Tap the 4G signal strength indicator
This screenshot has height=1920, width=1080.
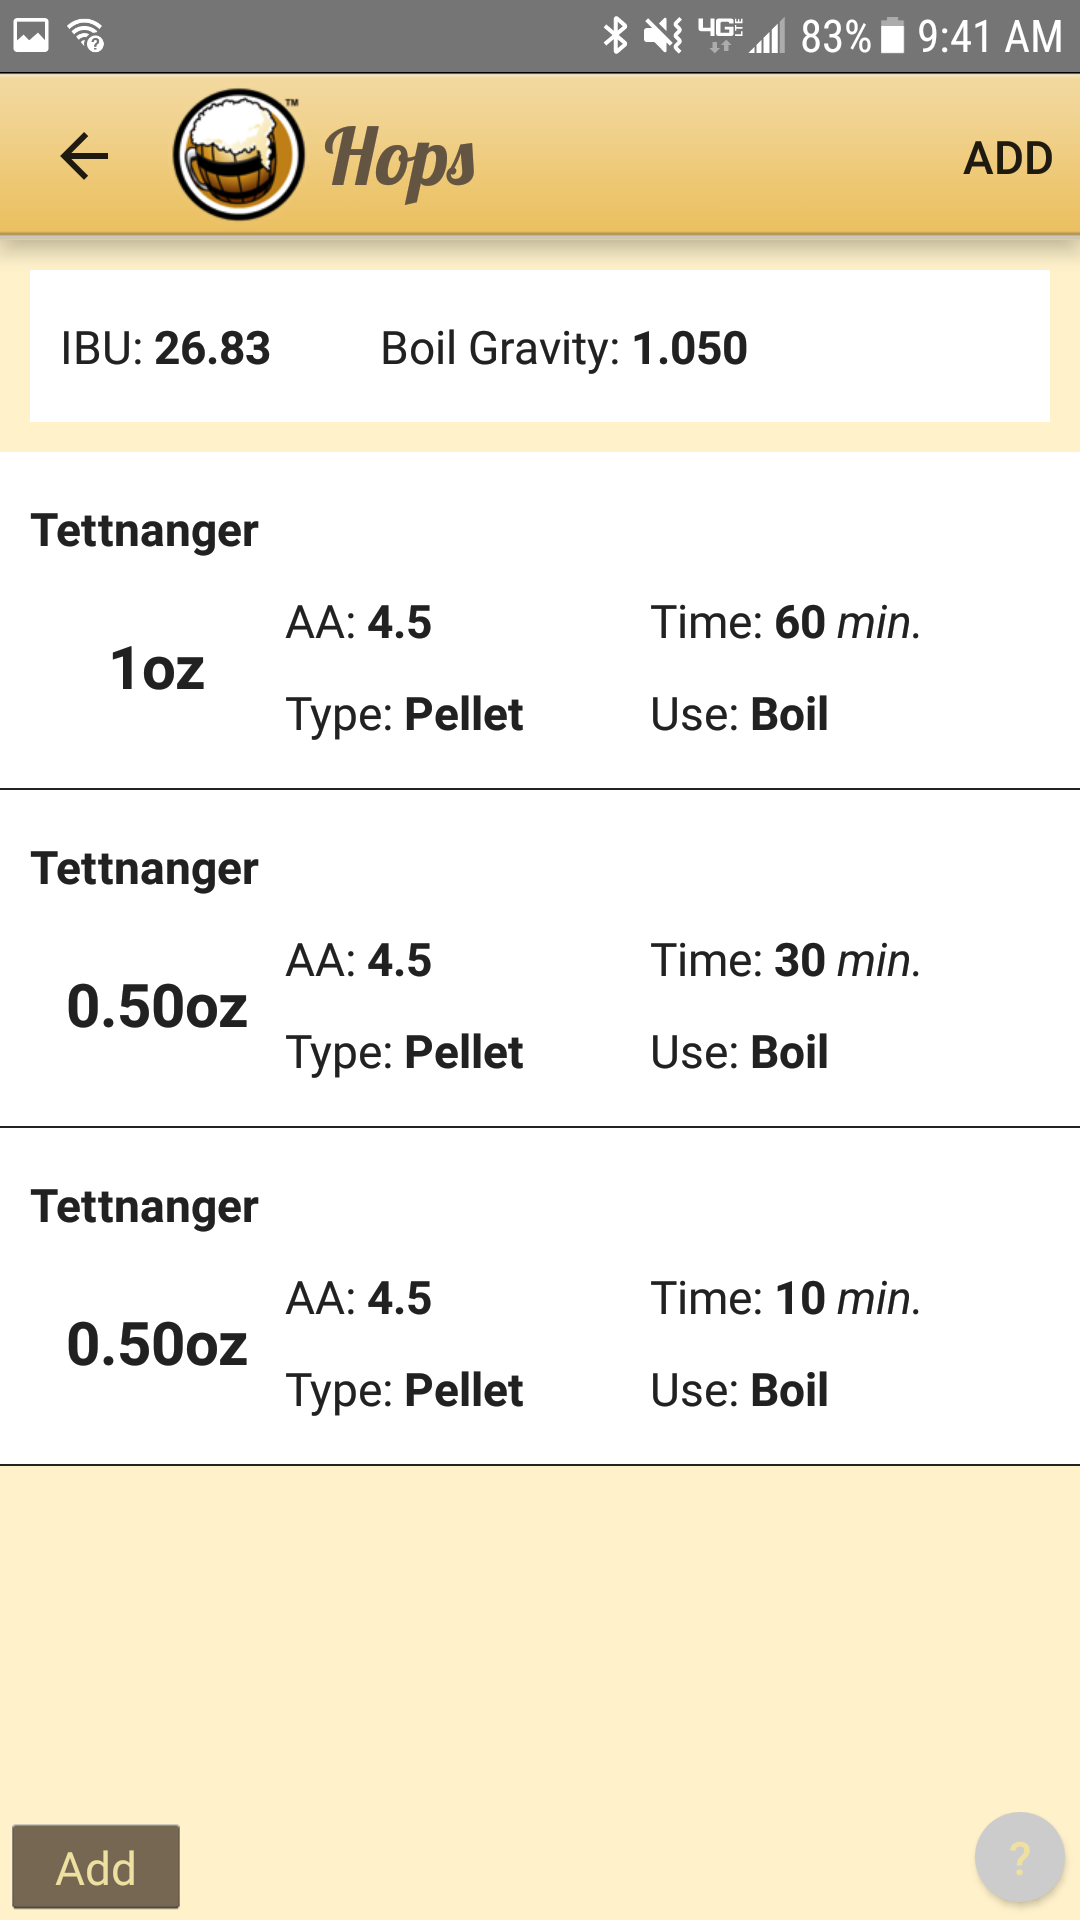click(x=742, y=36)
